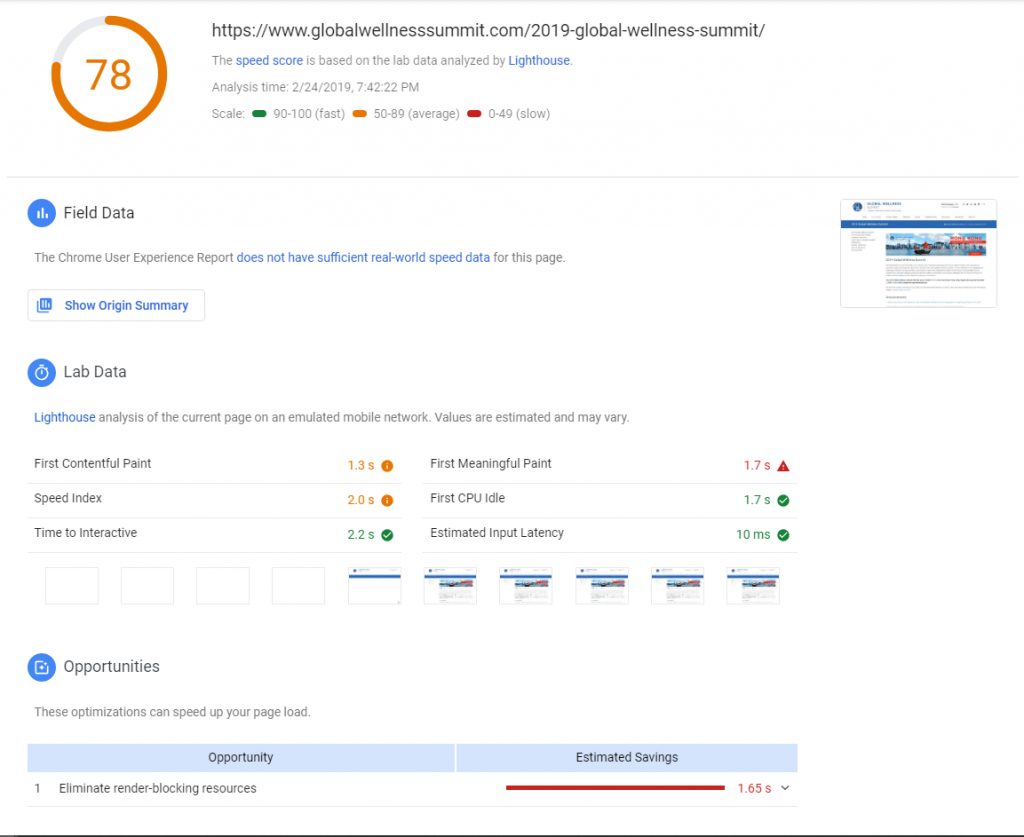Select the last filmstrip thumbnail frame
This screenshot has width=1024, height=837.
pos(753,586)
